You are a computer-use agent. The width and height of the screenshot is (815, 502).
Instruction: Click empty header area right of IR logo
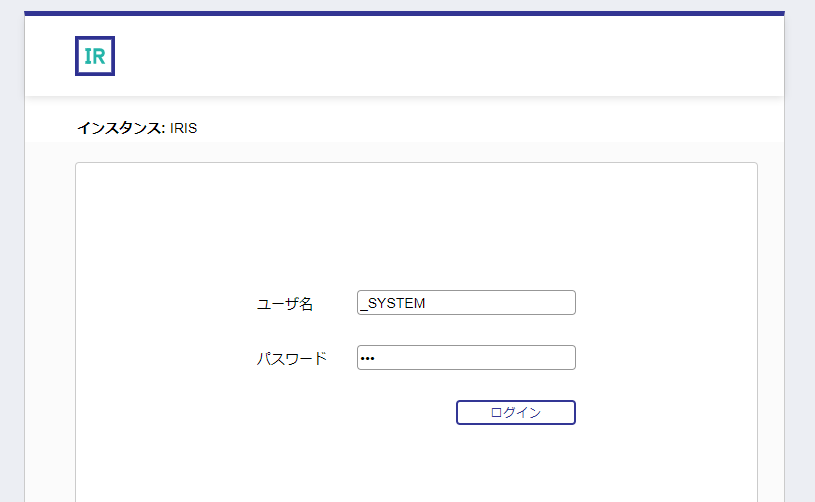coord(450,56)
